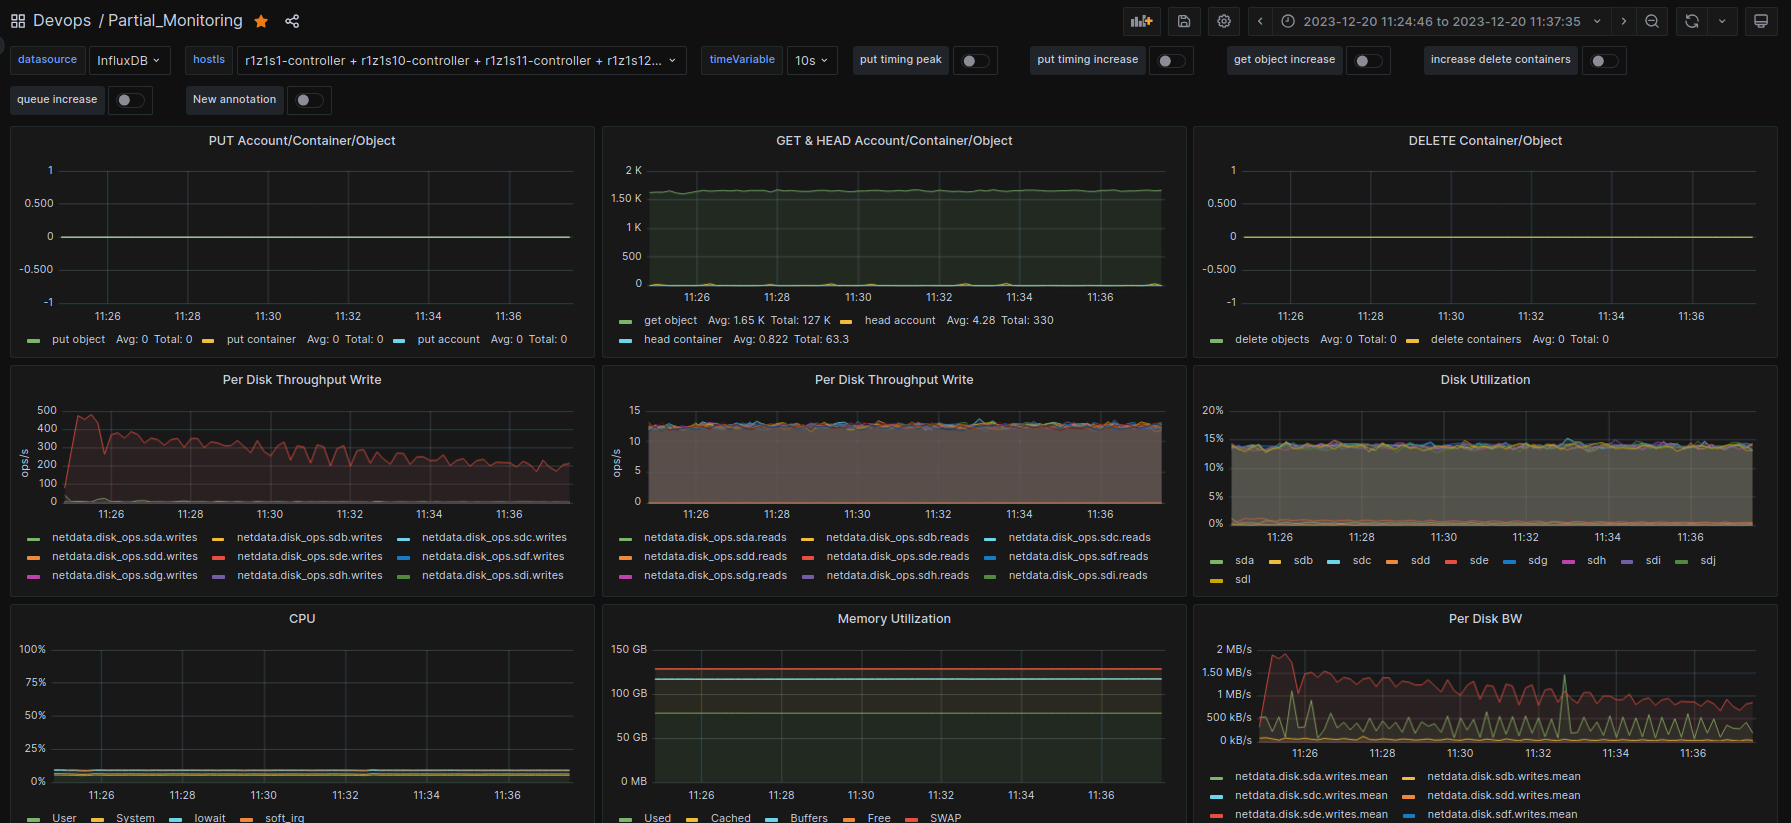The height and width of the screenshot is (823, 1791).
Task: Share the dashboard via share icon
Action: click(x=292, y=21)
